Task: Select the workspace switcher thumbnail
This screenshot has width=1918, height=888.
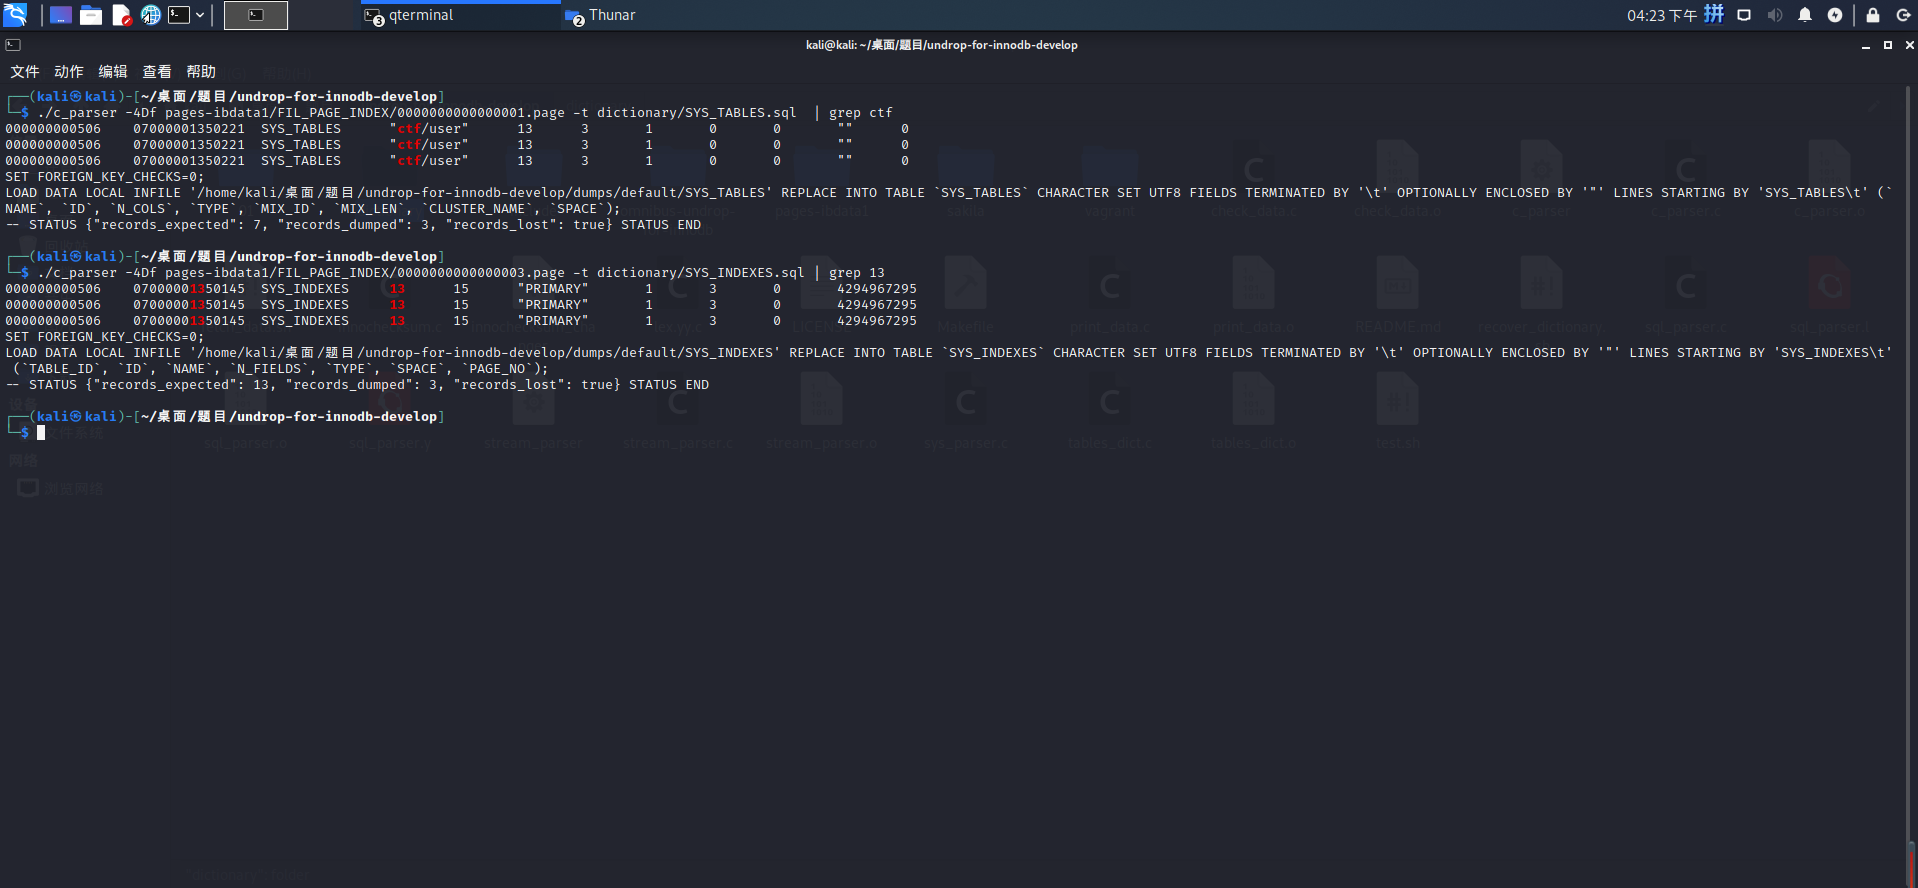Action: (x=256, y=15)
